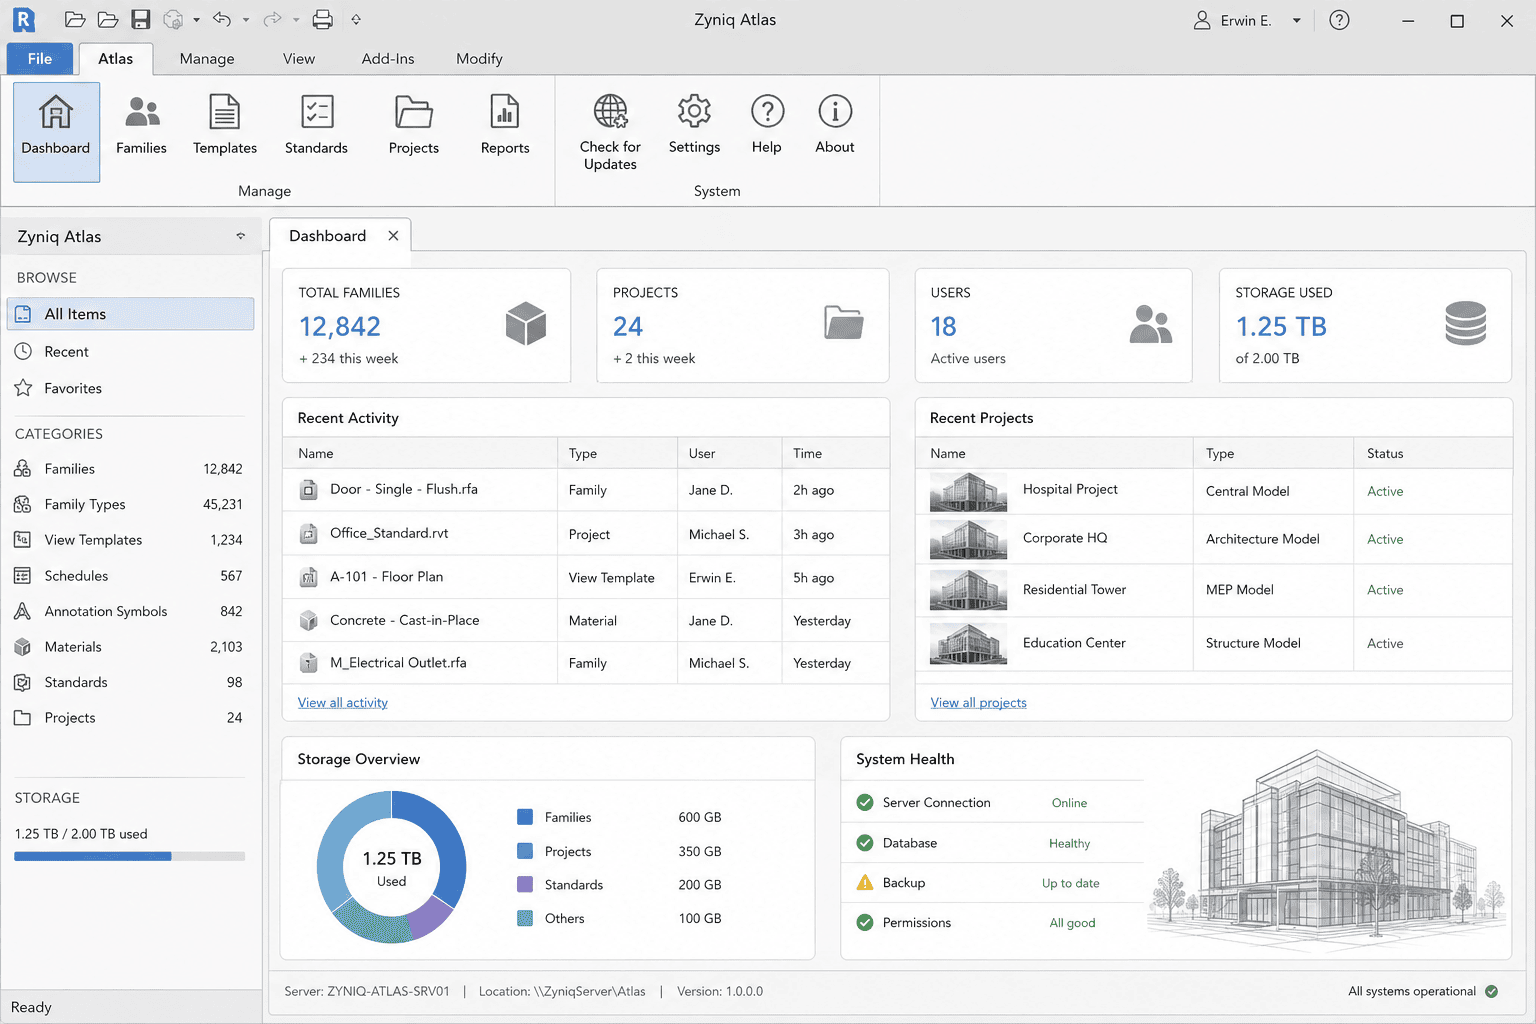Collapse the Zyniq Atlas panel chevron
Screen dimensions: 1536x1024
tap(240, 237)
